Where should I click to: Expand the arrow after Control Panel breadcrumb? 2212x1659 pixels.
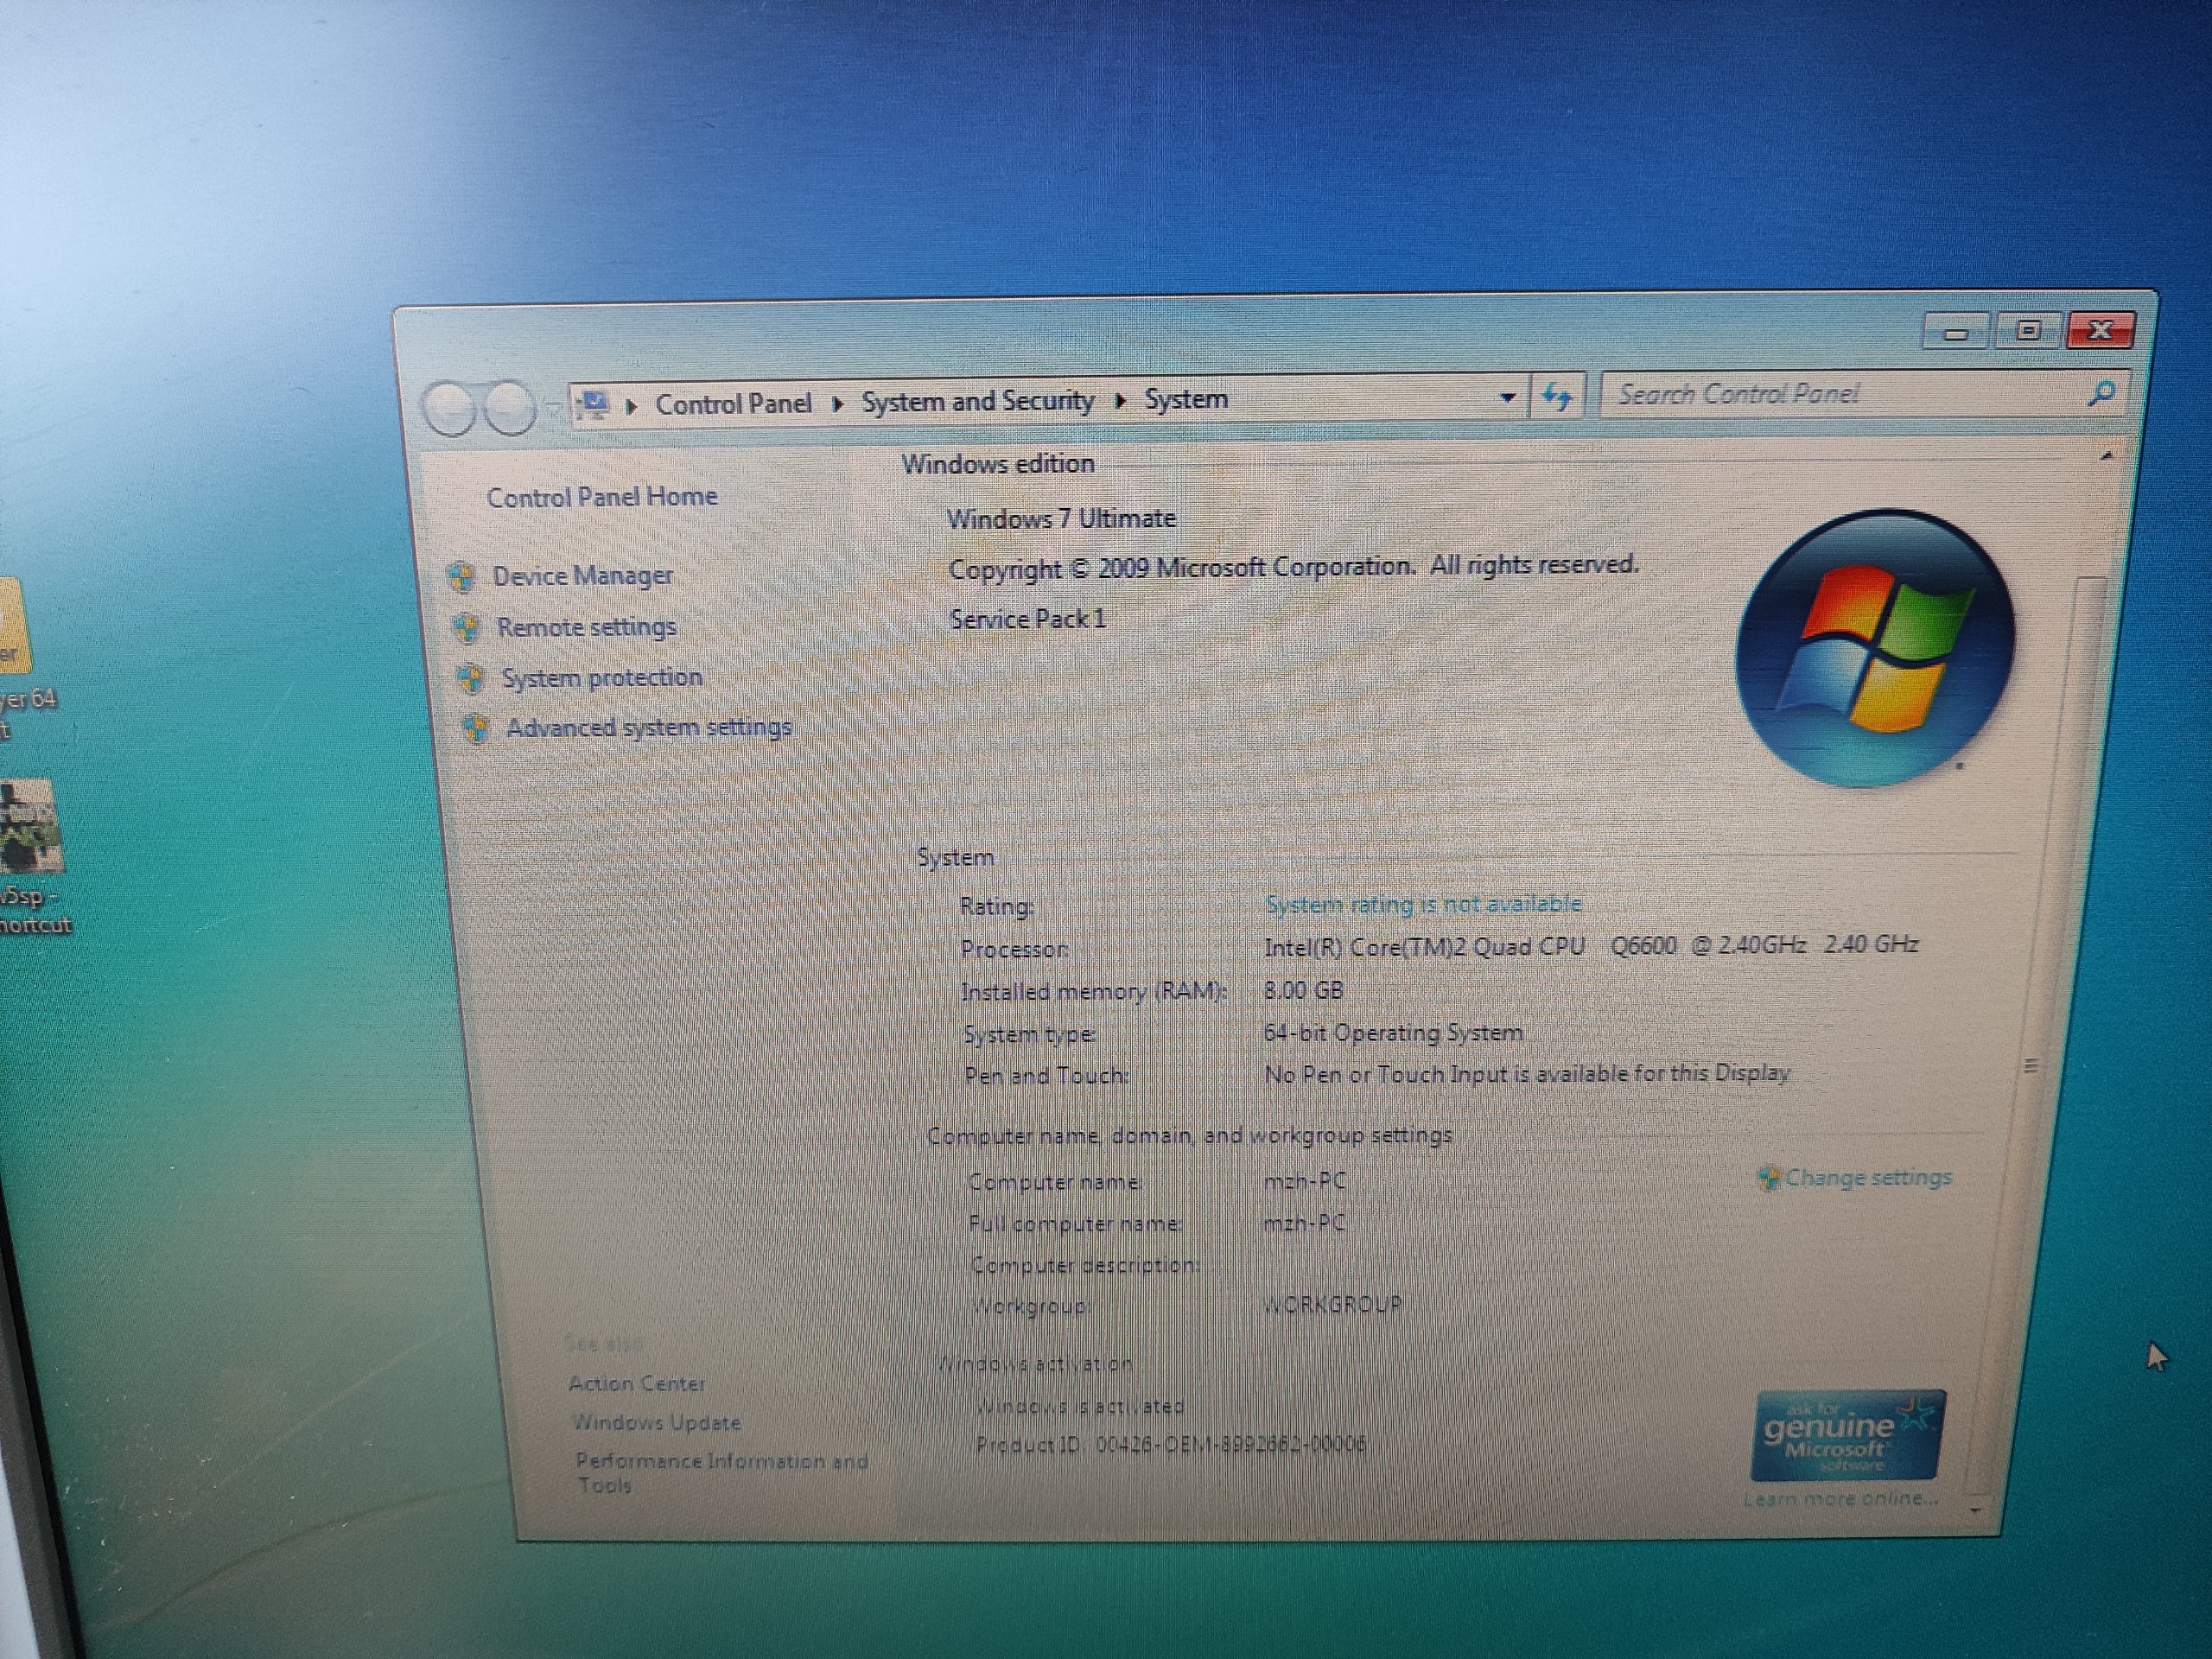click(x=838, y=403)
